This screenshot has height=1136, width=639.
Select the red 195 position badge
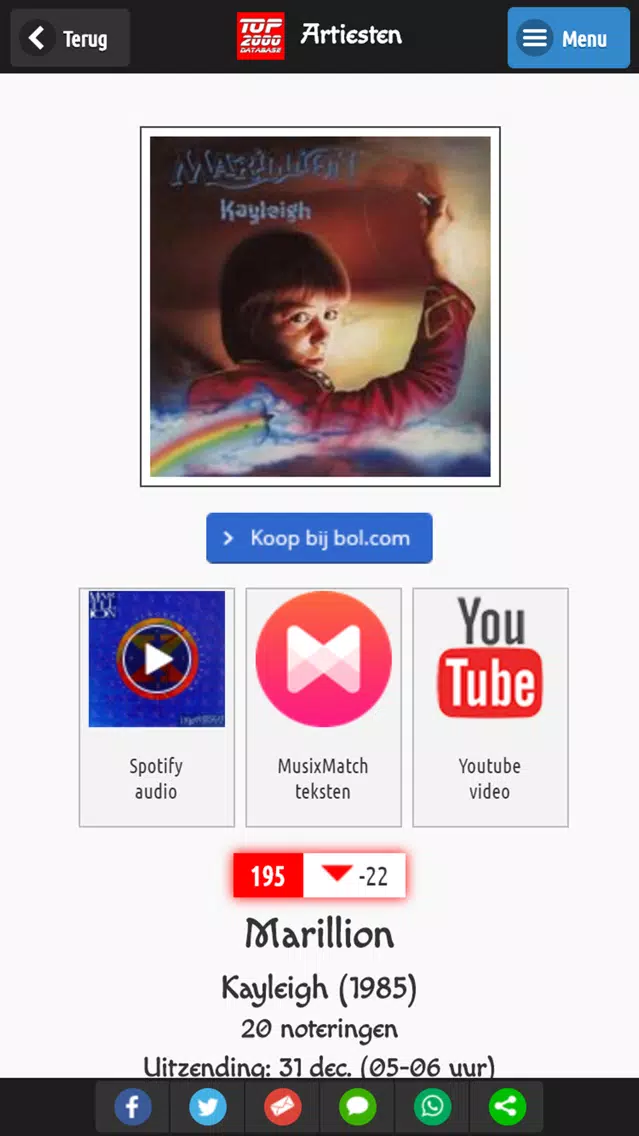coord(268,876)
